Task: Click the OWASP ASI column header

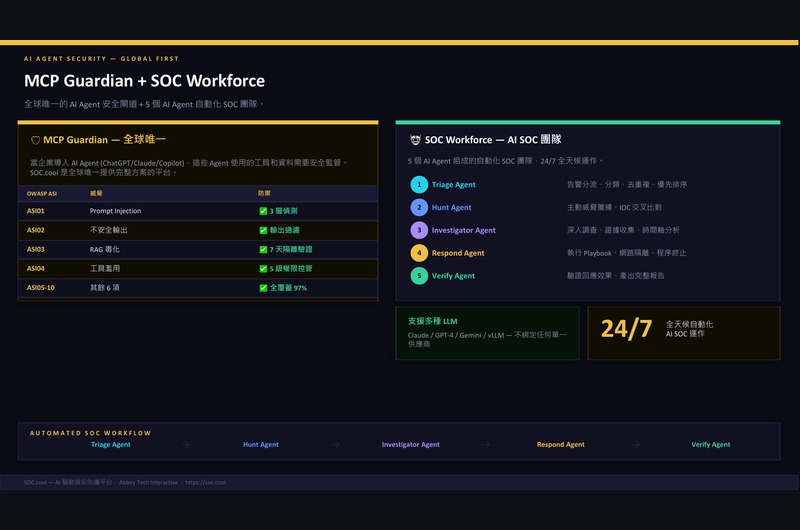Action: (x=42, y=193)
